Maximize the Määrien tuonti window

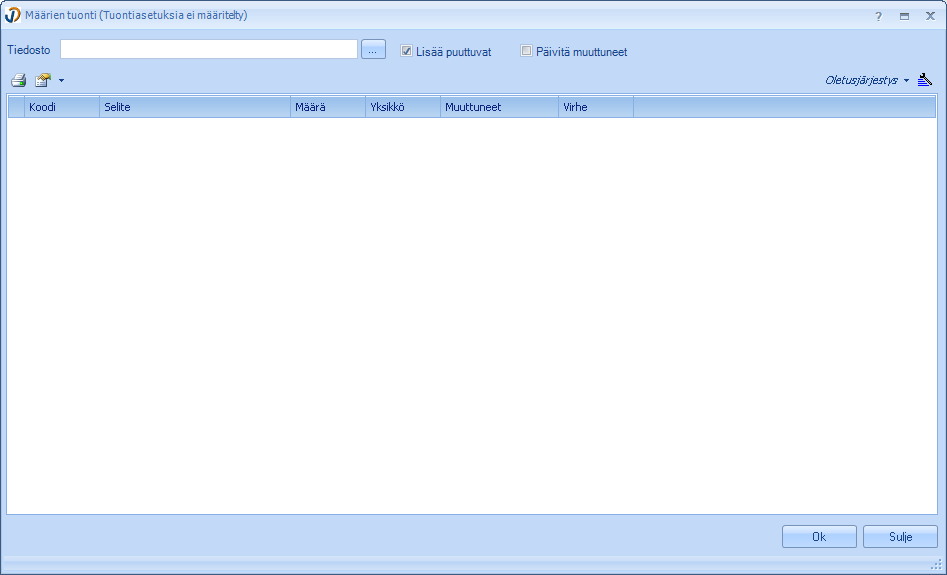[x=904, y=16]
